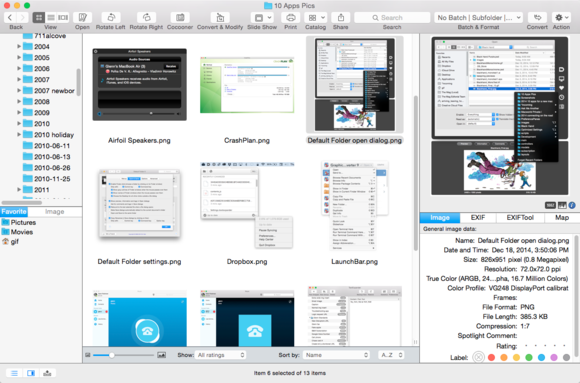This screenshot has height=383, width=580.
Task: Click Default Folder settings.png file name
Action: click(x=139, y=262)
